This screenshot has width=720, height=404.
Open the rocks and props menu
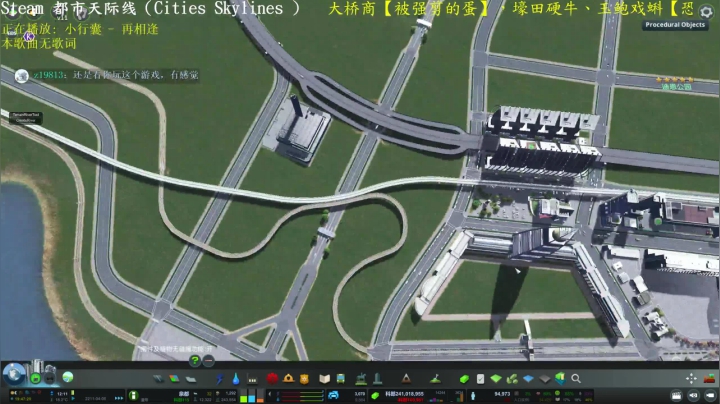coord(512,379)
